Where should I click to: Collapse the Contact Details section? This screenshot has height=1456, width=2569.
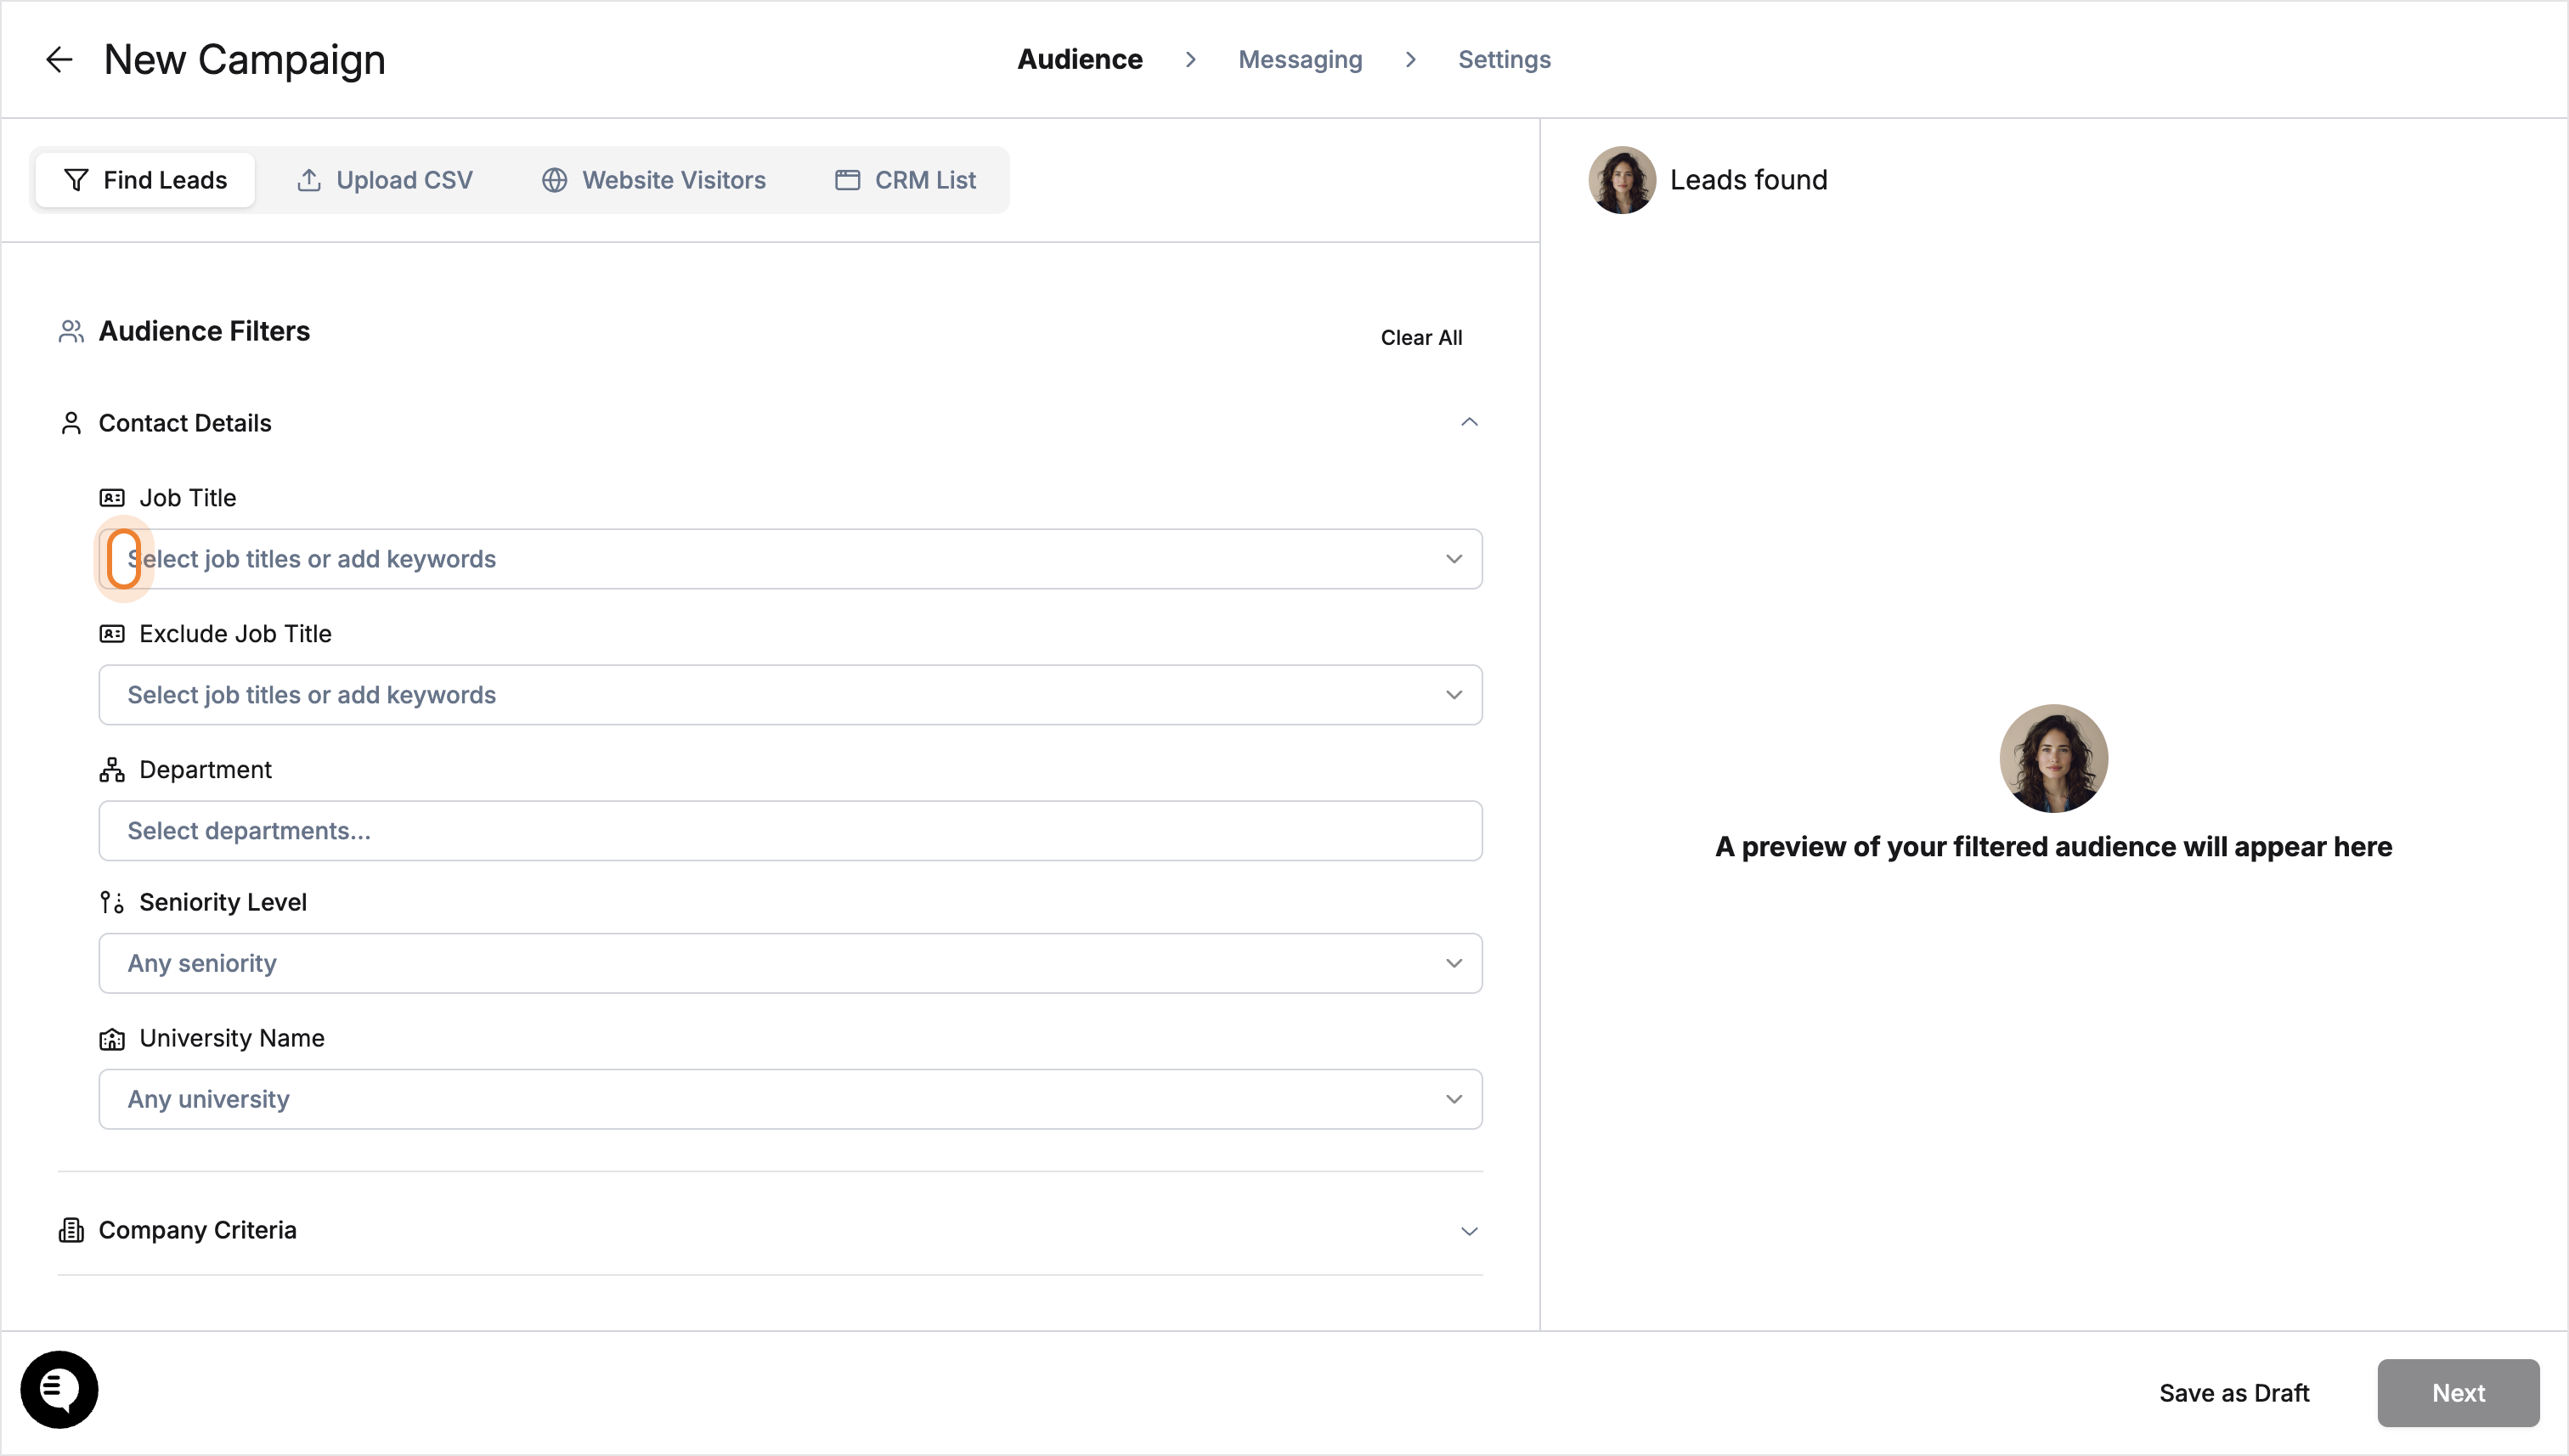[1469, 423]
